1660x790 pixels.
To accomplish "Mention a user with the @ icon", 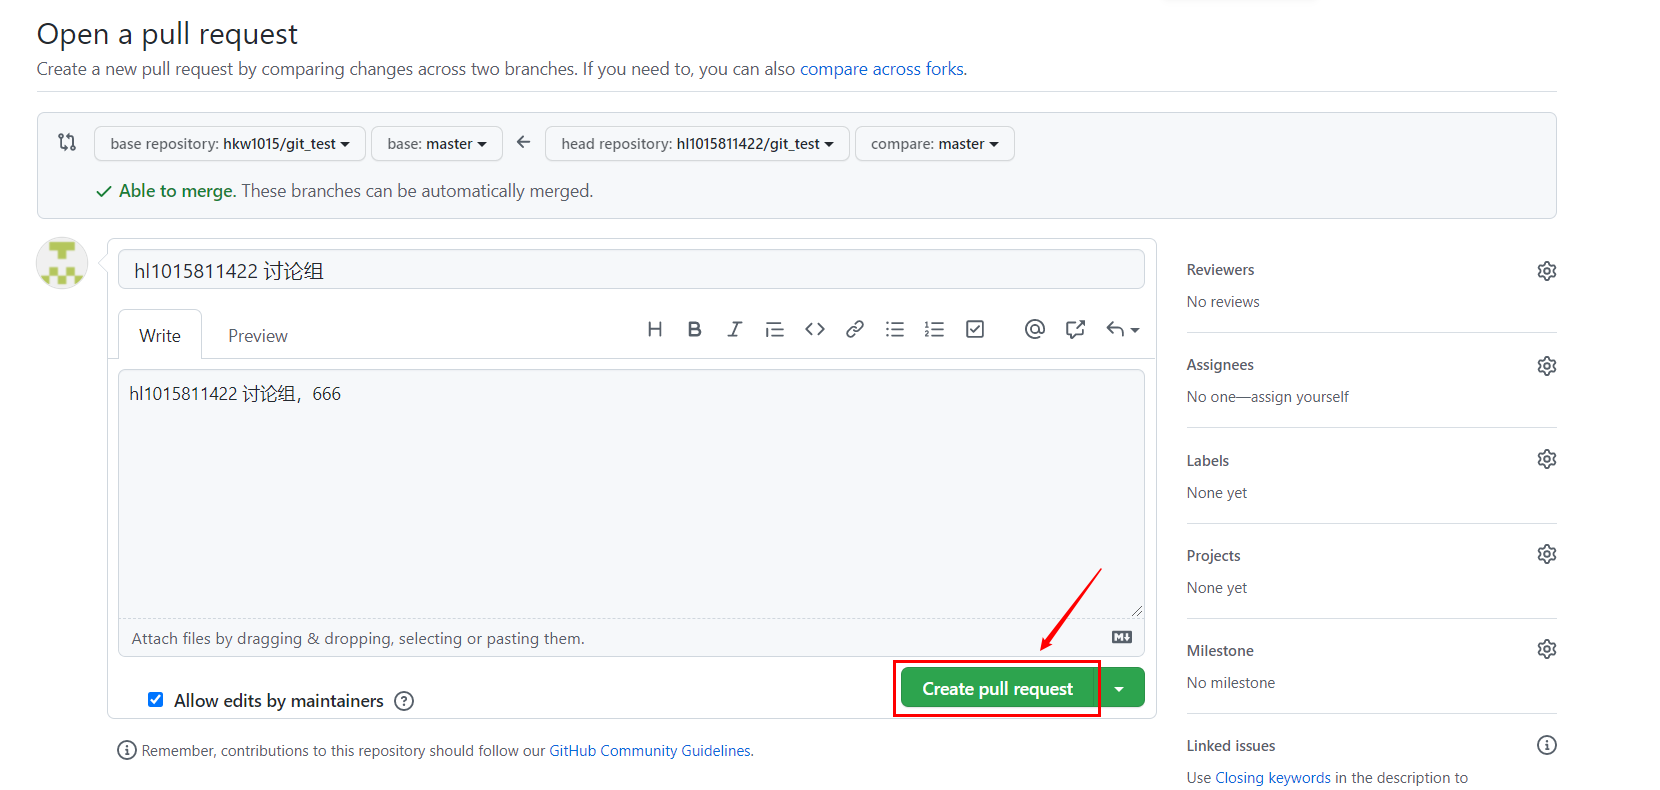I will coord(1035,329).
